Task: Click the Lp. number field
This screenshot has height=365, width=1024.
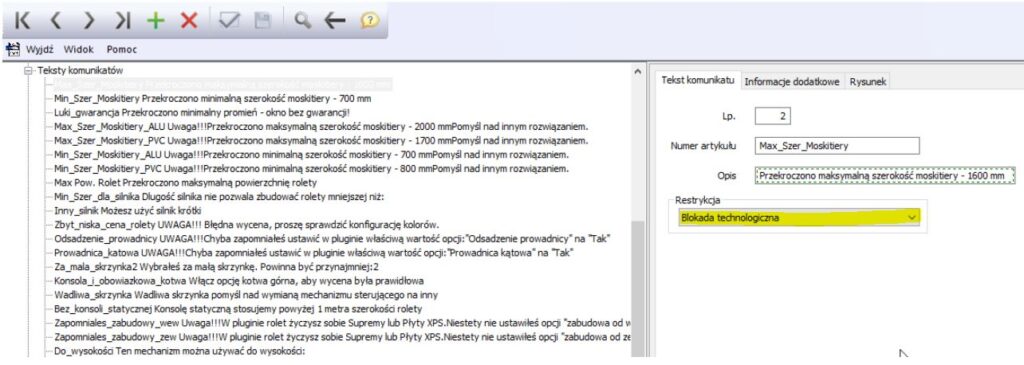Action: (773, 116)
